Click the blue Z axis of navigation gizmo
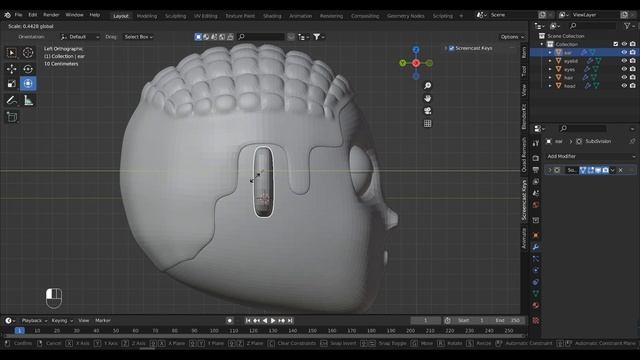Viewport: 640px width, 360px height. [x=416, y=50]
